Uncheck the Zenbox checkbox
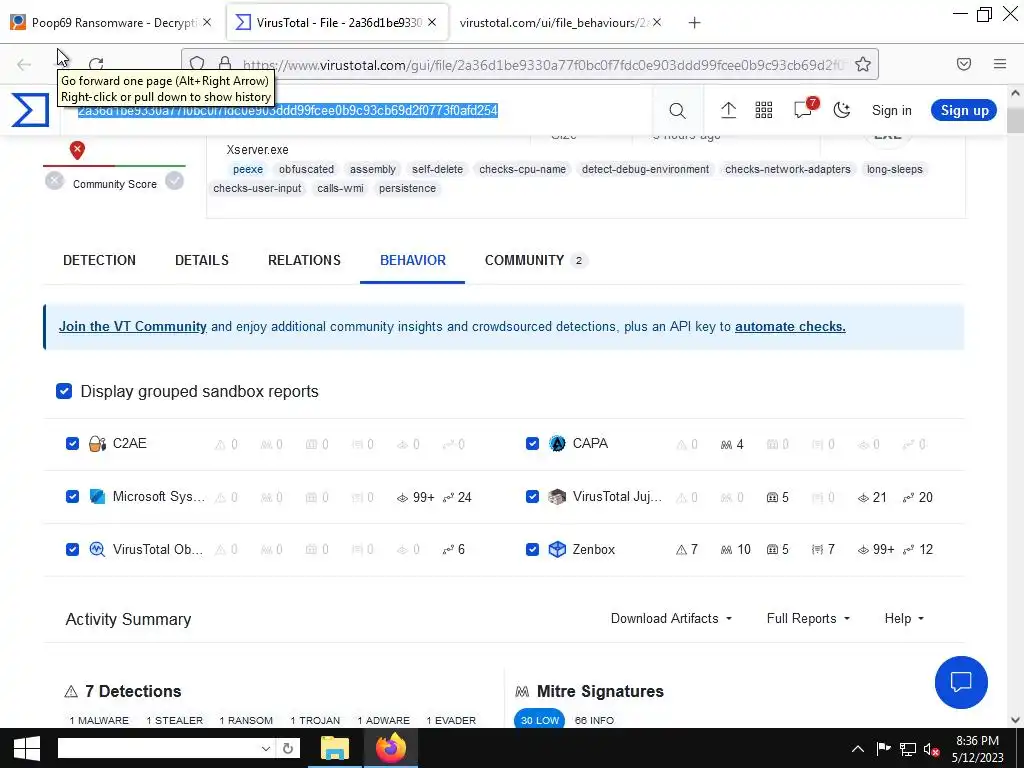The height and width of the screenshot is (768, 1024). [x=532, y=549]
